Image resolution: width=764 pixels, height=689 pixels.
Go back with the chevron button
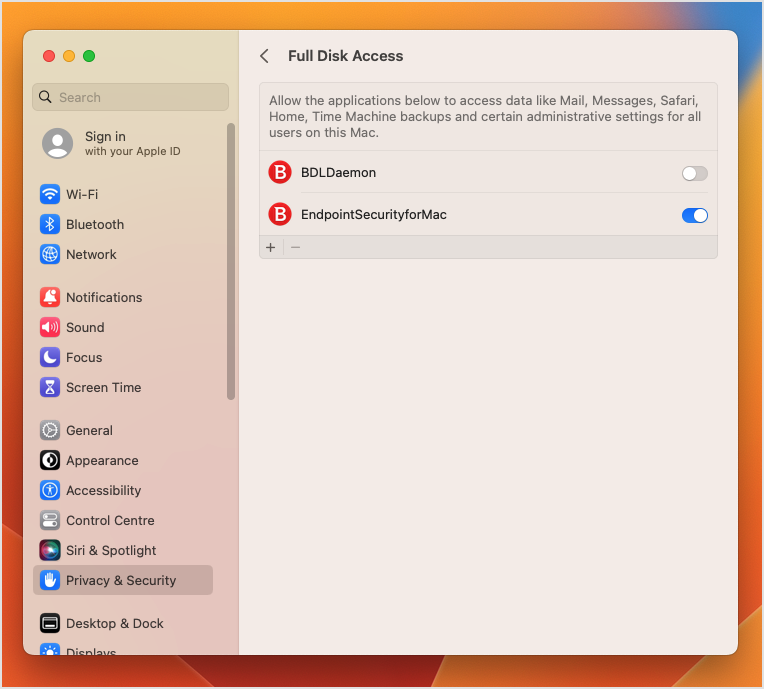point(265,56)
